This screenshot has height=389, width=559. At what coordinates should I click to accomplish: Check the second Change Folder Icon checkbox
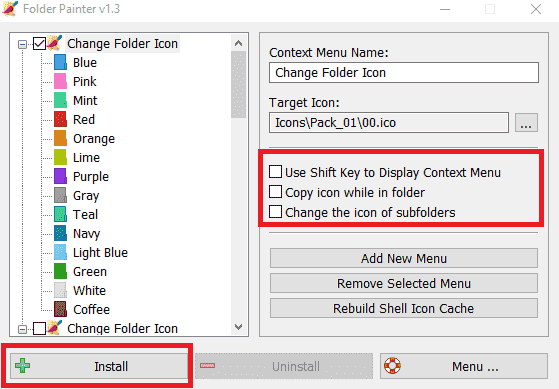[x=39, y=328]
